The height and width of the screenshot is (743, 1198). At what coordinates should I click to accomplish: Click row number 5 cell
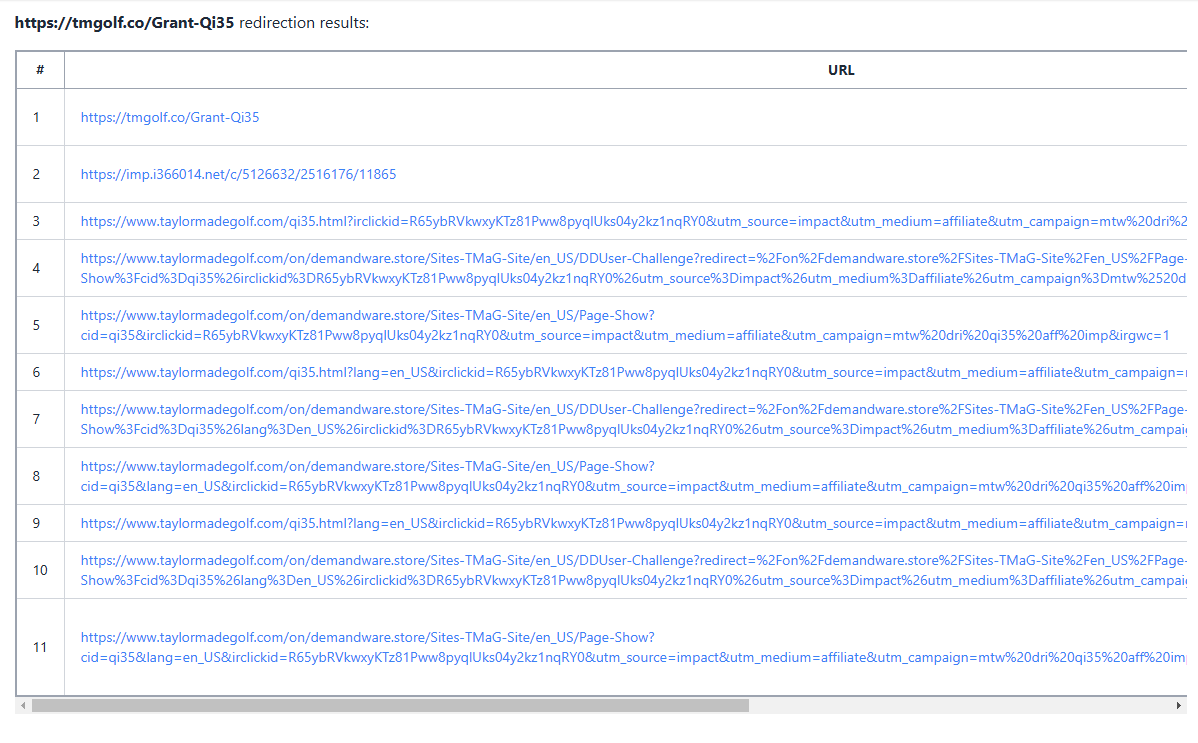40,325
